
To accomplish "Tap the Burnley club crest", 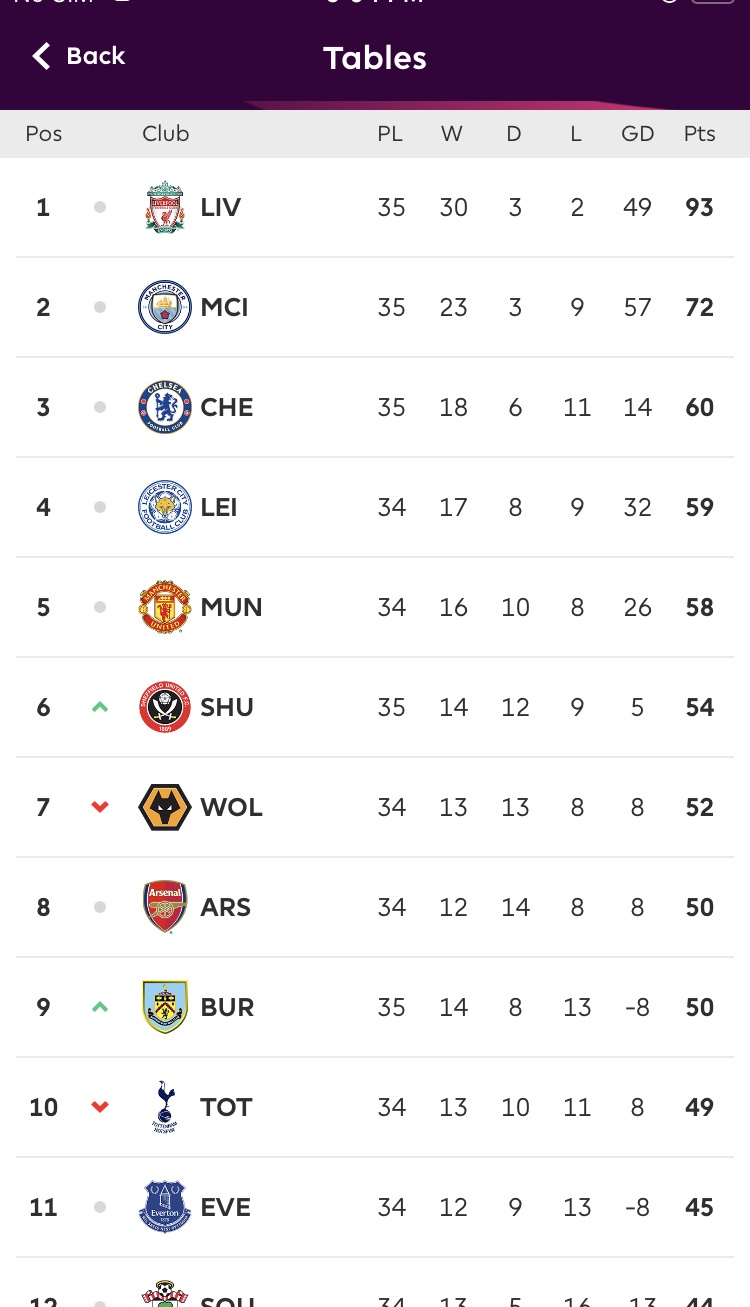I will point(165,1007).
